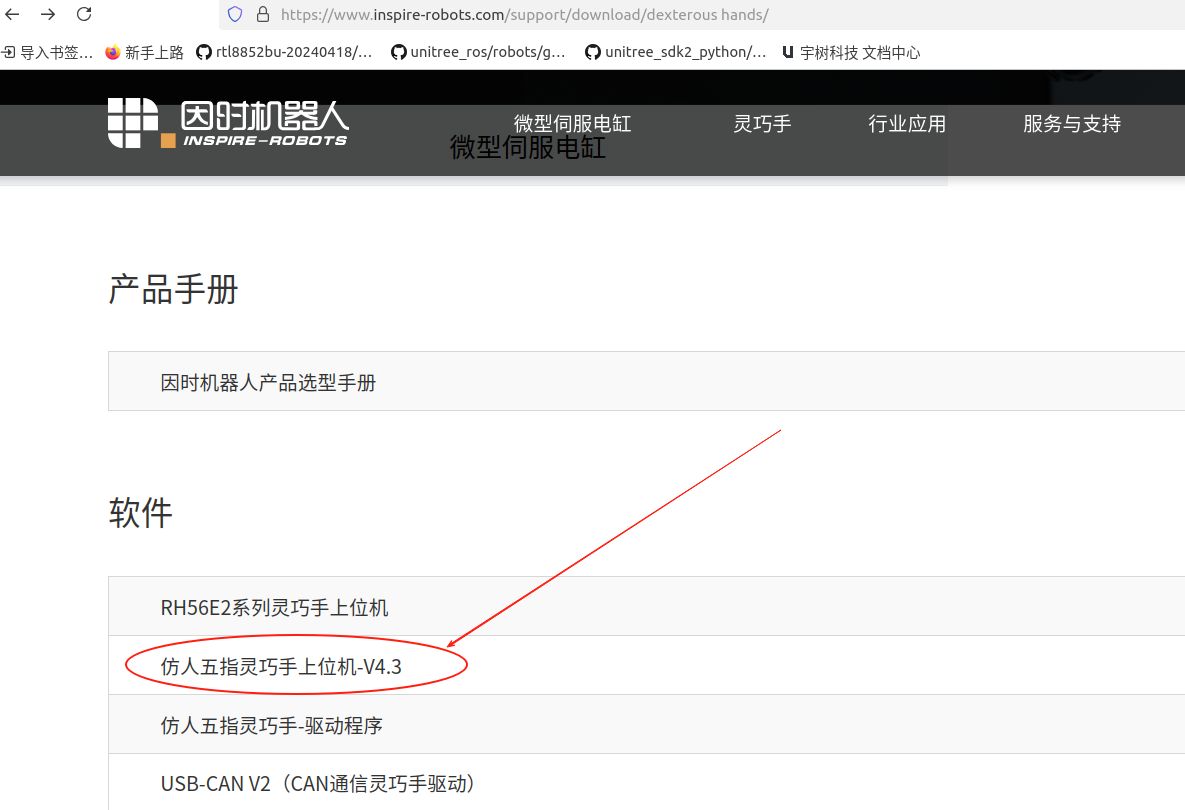Viewport: 1185px width, 810px height.
Task: Open the 灵巧手 navigation menu
Action: pos(762,123)
